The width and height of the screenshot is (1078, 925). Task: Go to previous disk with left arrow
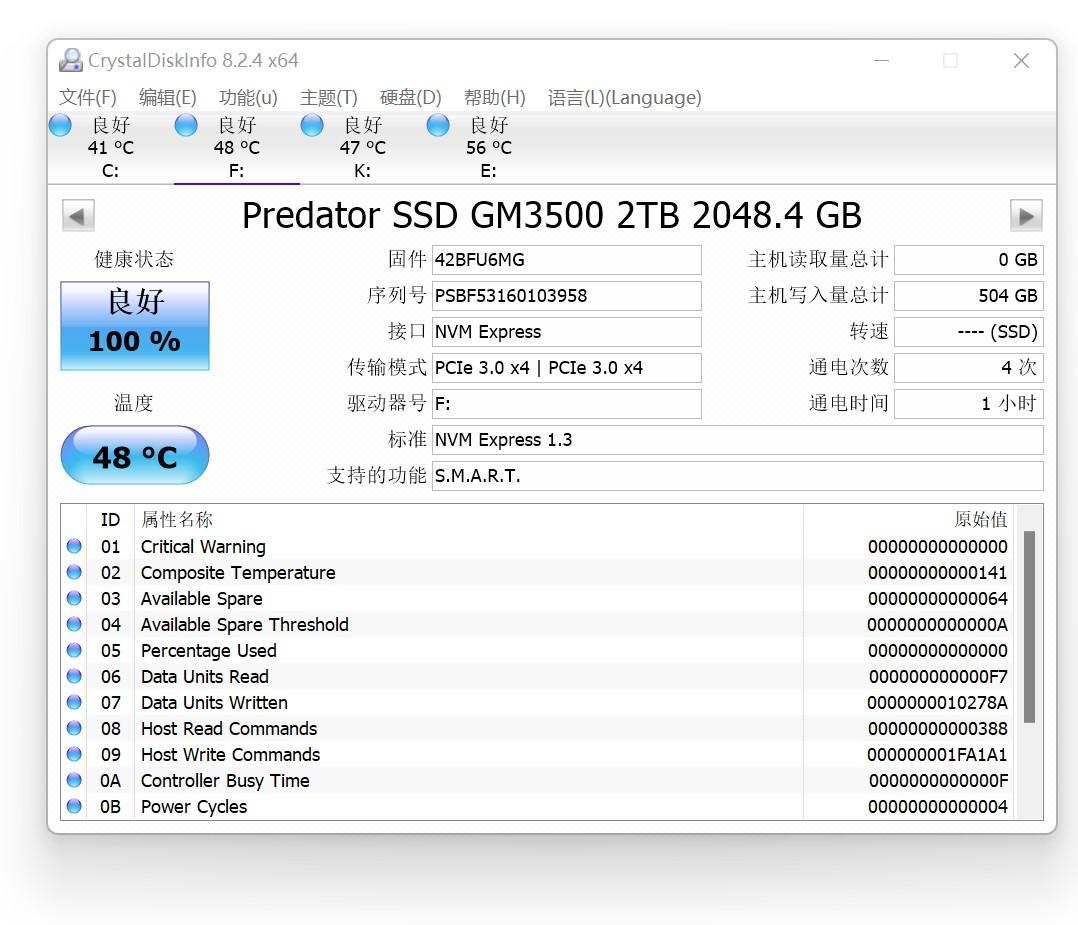(78, 216)
